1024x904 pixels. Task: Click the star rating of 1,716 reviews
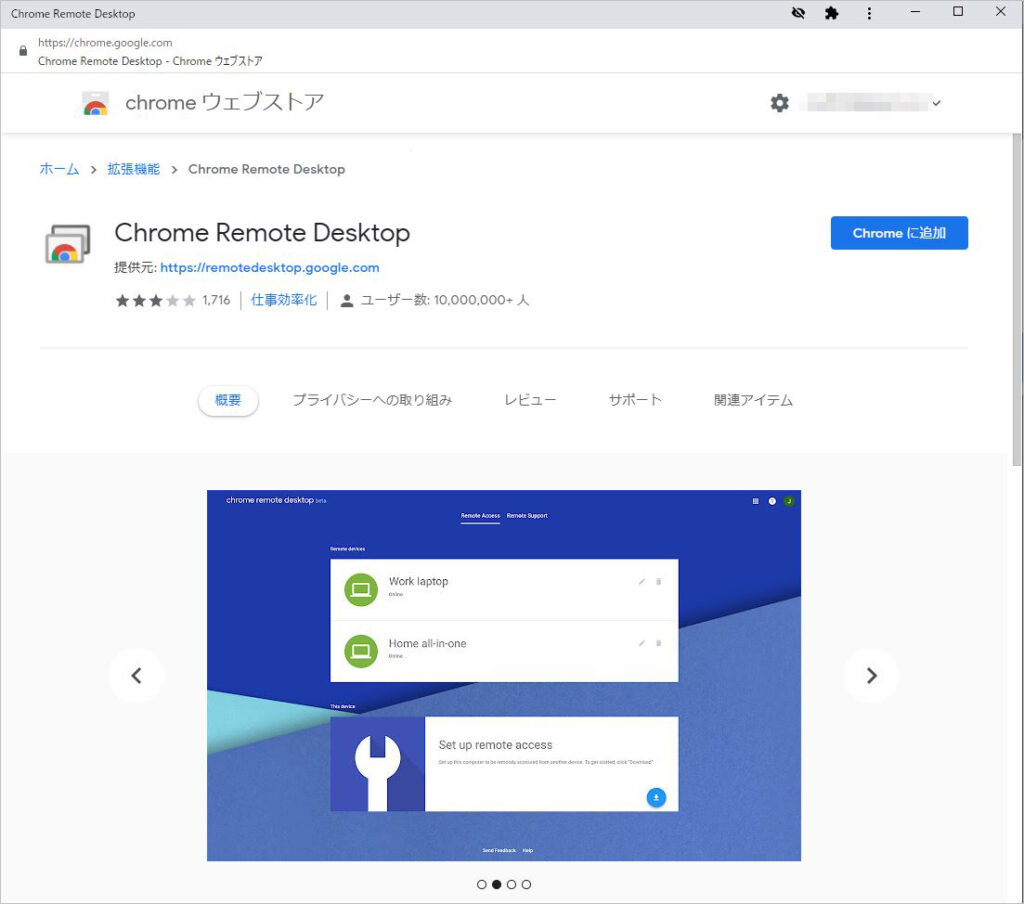[155, 300]
